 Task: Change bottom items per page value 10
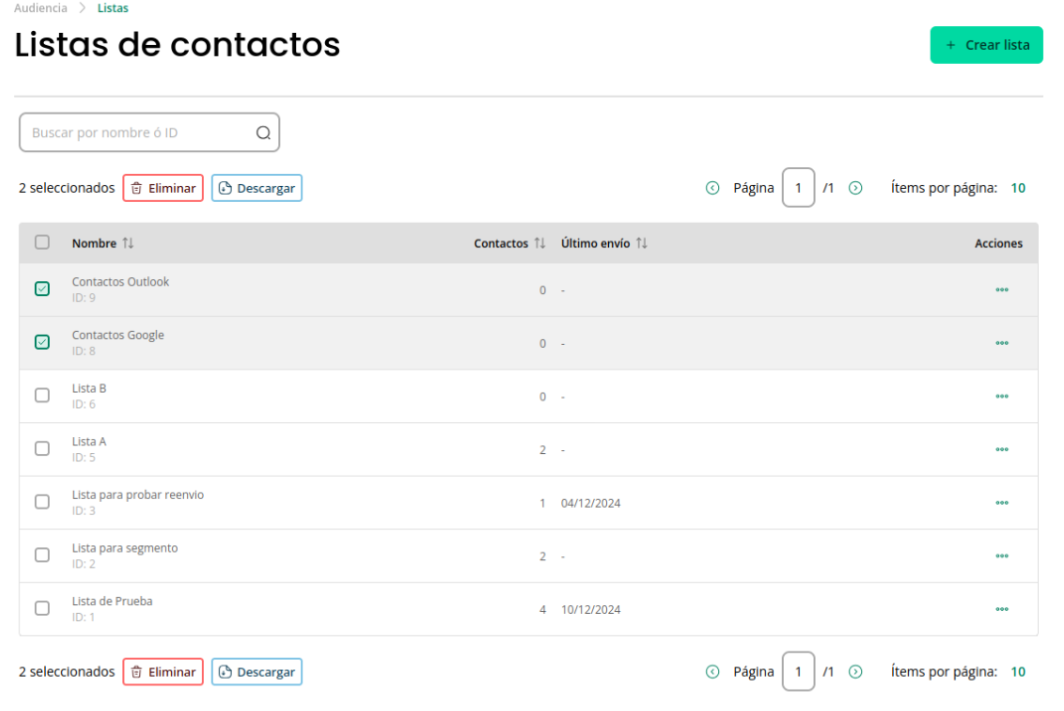1018,672
